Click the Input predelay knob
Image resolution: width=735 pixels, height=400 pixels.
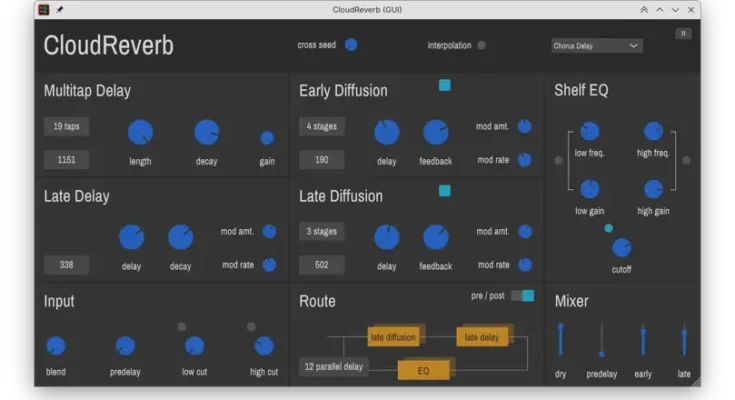coord(125,346)
